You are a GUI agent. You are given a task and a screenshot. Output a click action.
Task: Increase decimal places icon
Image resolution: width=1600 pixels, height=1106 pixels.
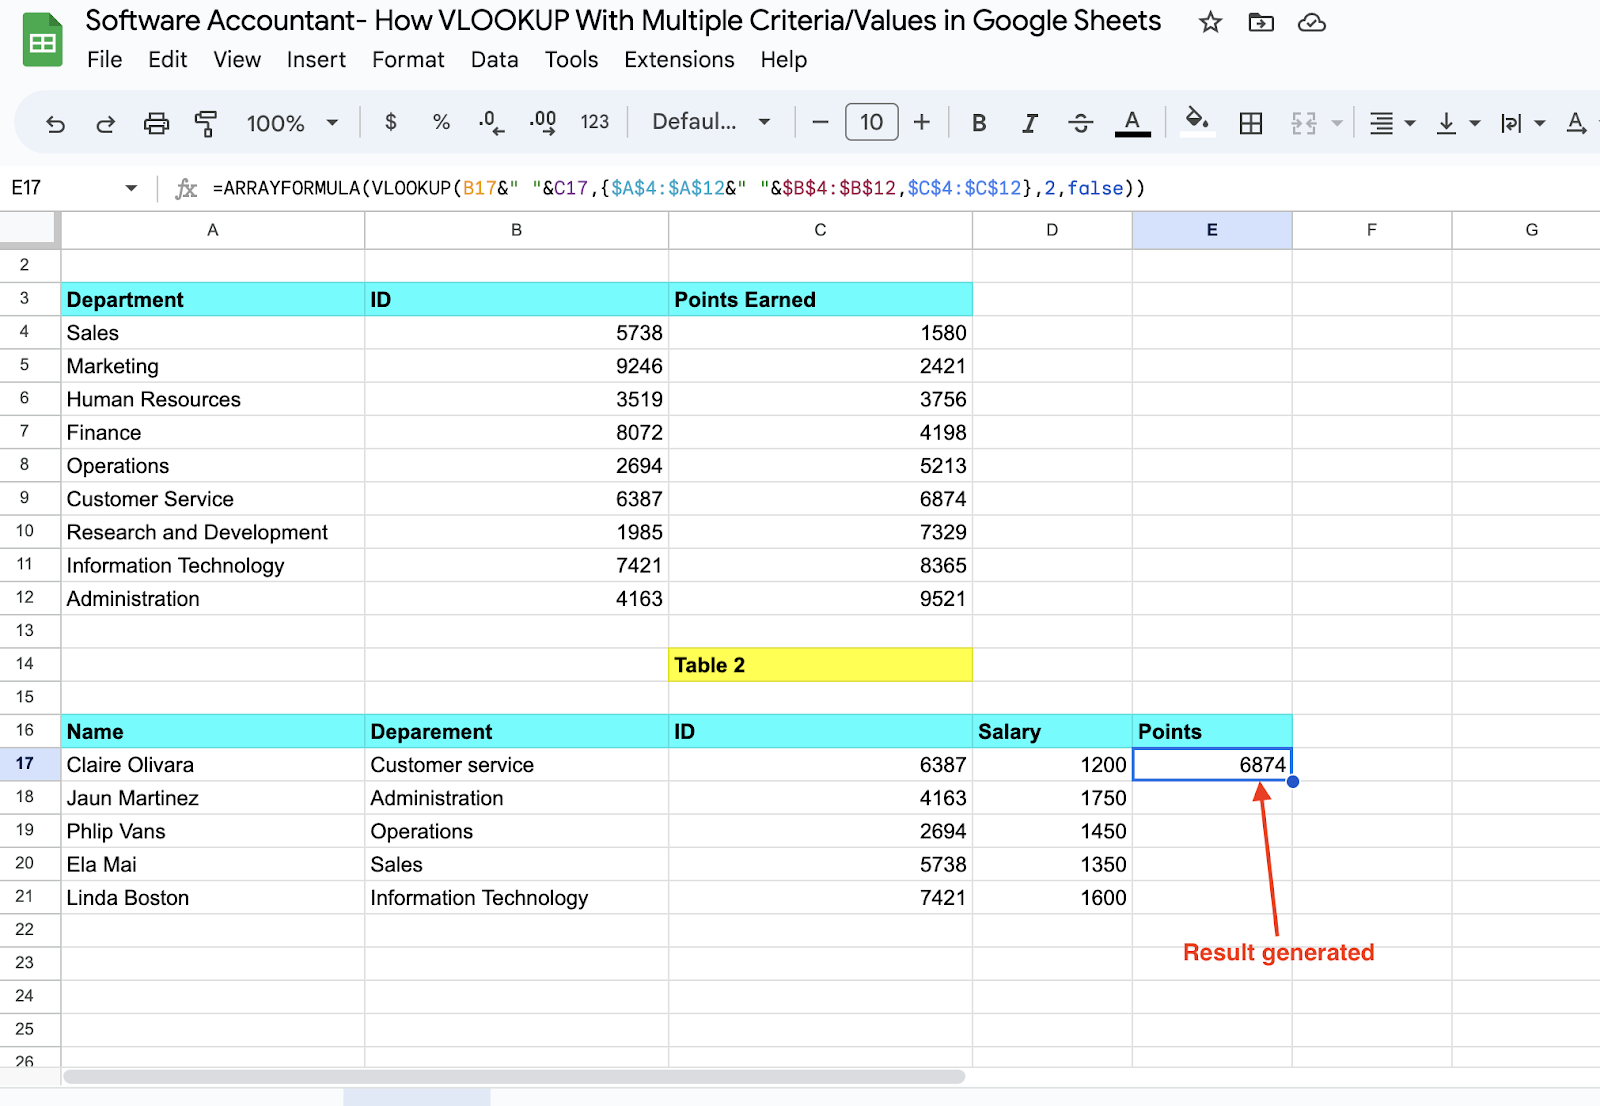(x=543, y=122)
